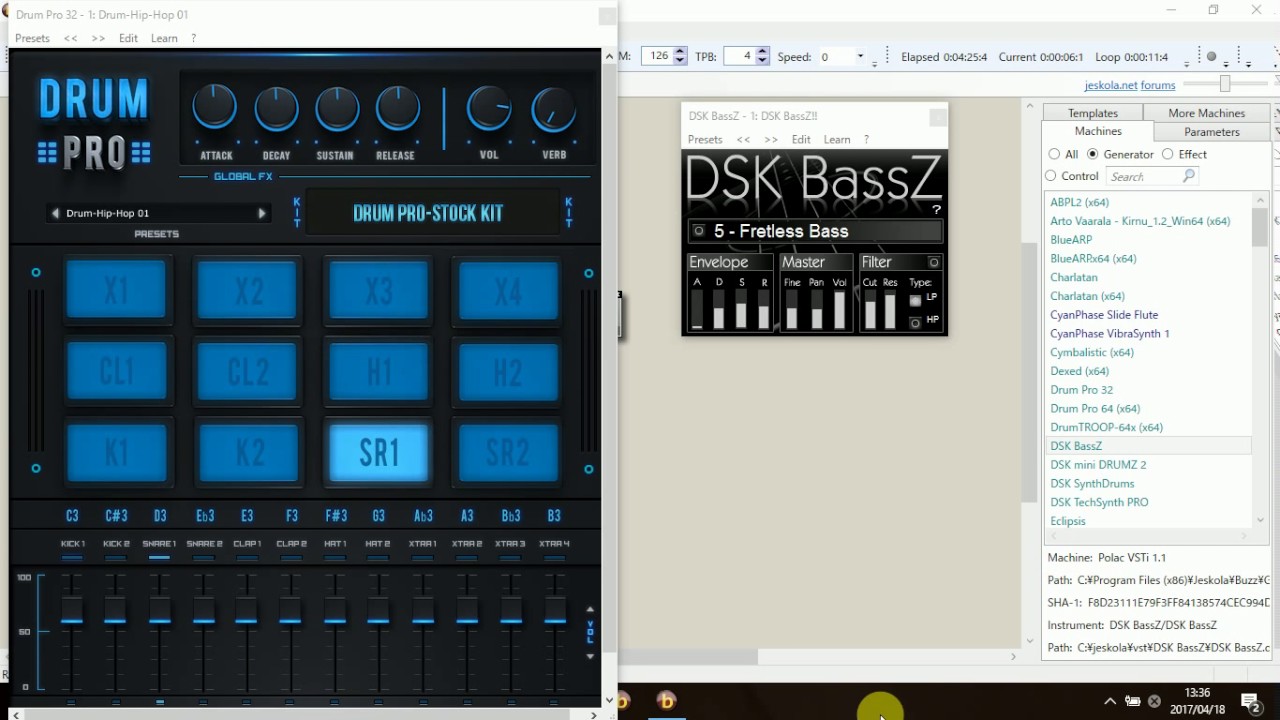The image size is (1280, 720).
Task: Go to previous Drum Pro preset arrow
Action: point(55,213)
